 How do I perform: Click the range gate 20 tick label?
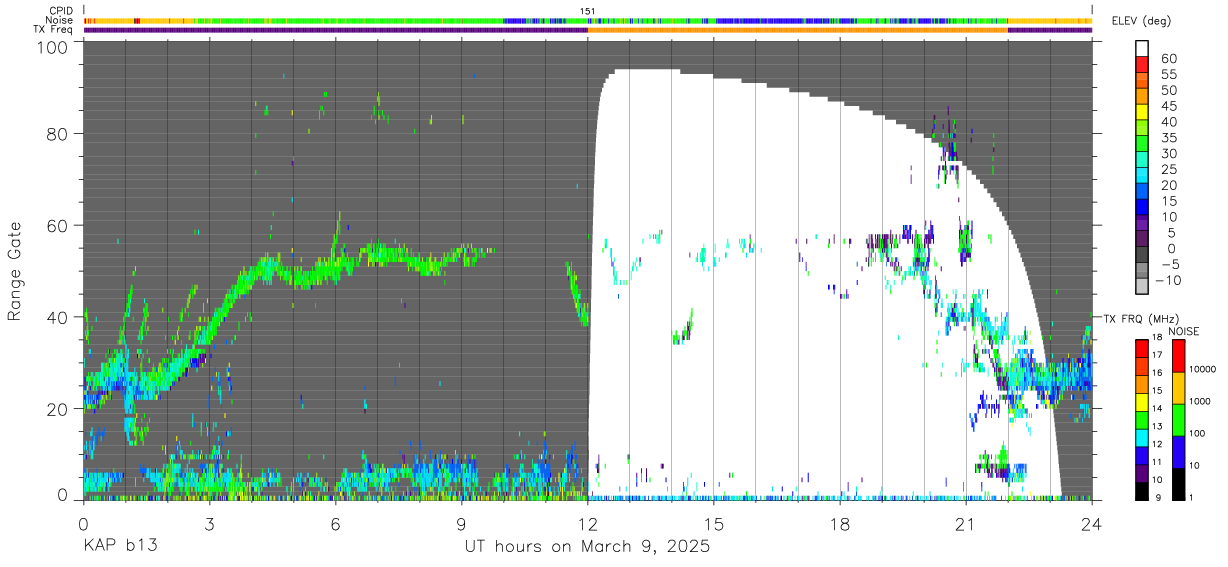[58, 409]
